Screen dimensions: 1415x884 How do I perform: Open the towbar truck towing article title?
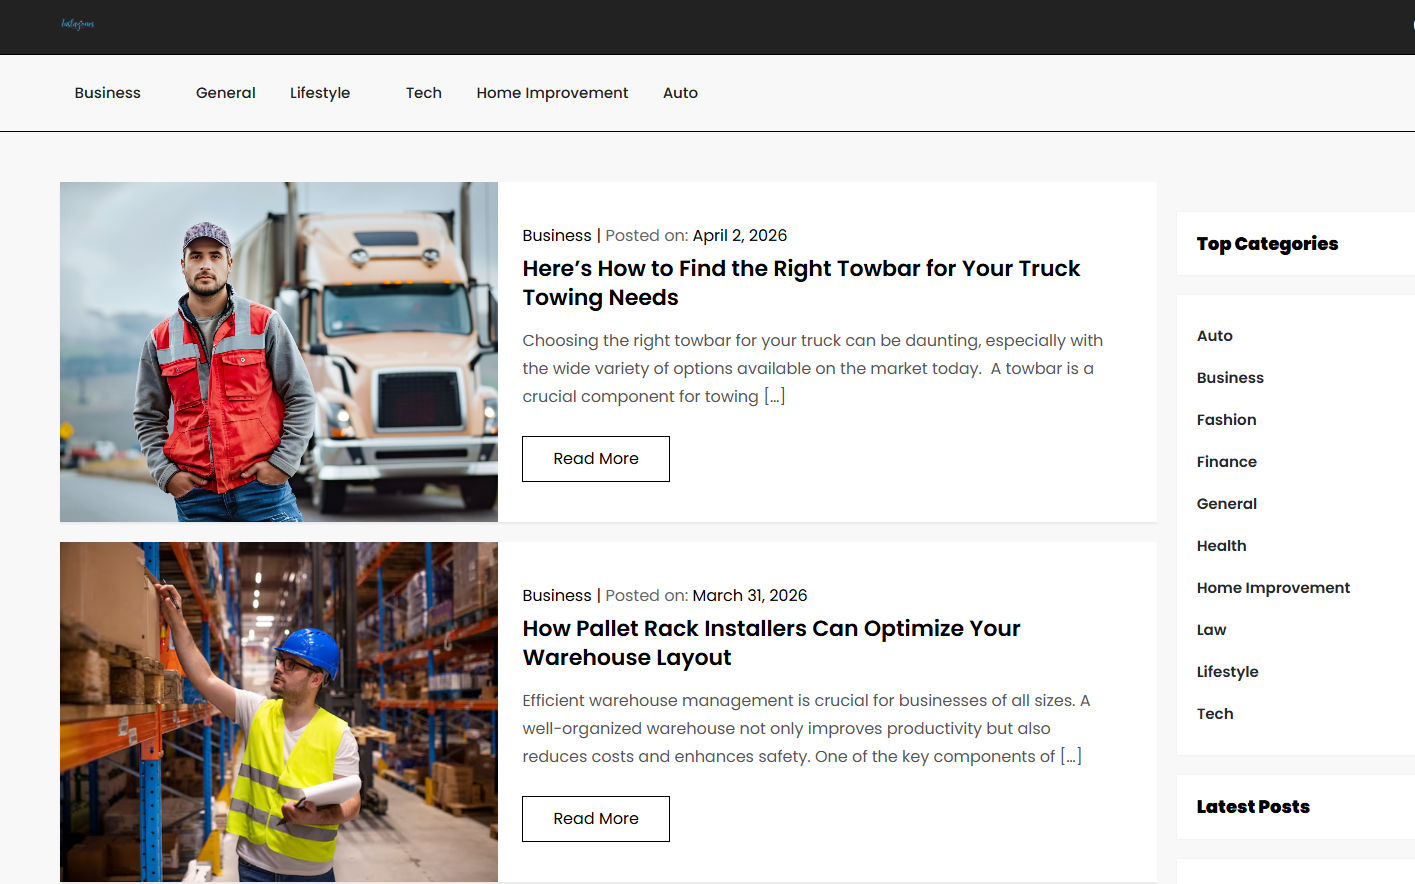tap(801, 283)
